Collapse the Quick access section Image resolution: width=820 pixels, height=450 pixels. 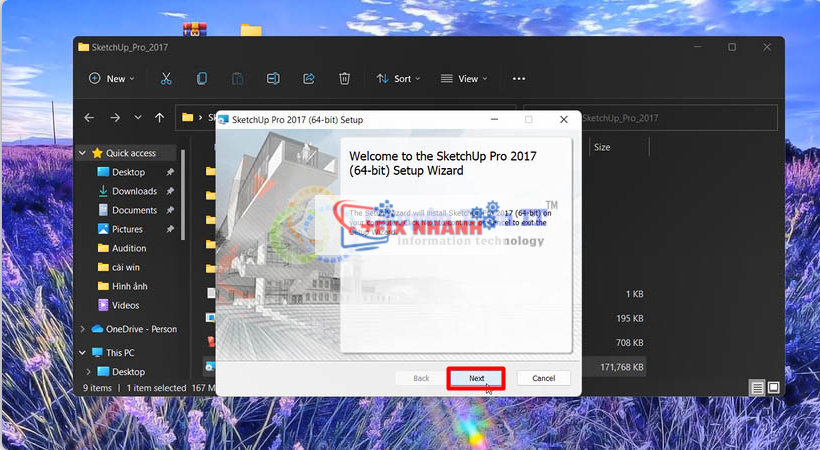[x=82, y=153]
